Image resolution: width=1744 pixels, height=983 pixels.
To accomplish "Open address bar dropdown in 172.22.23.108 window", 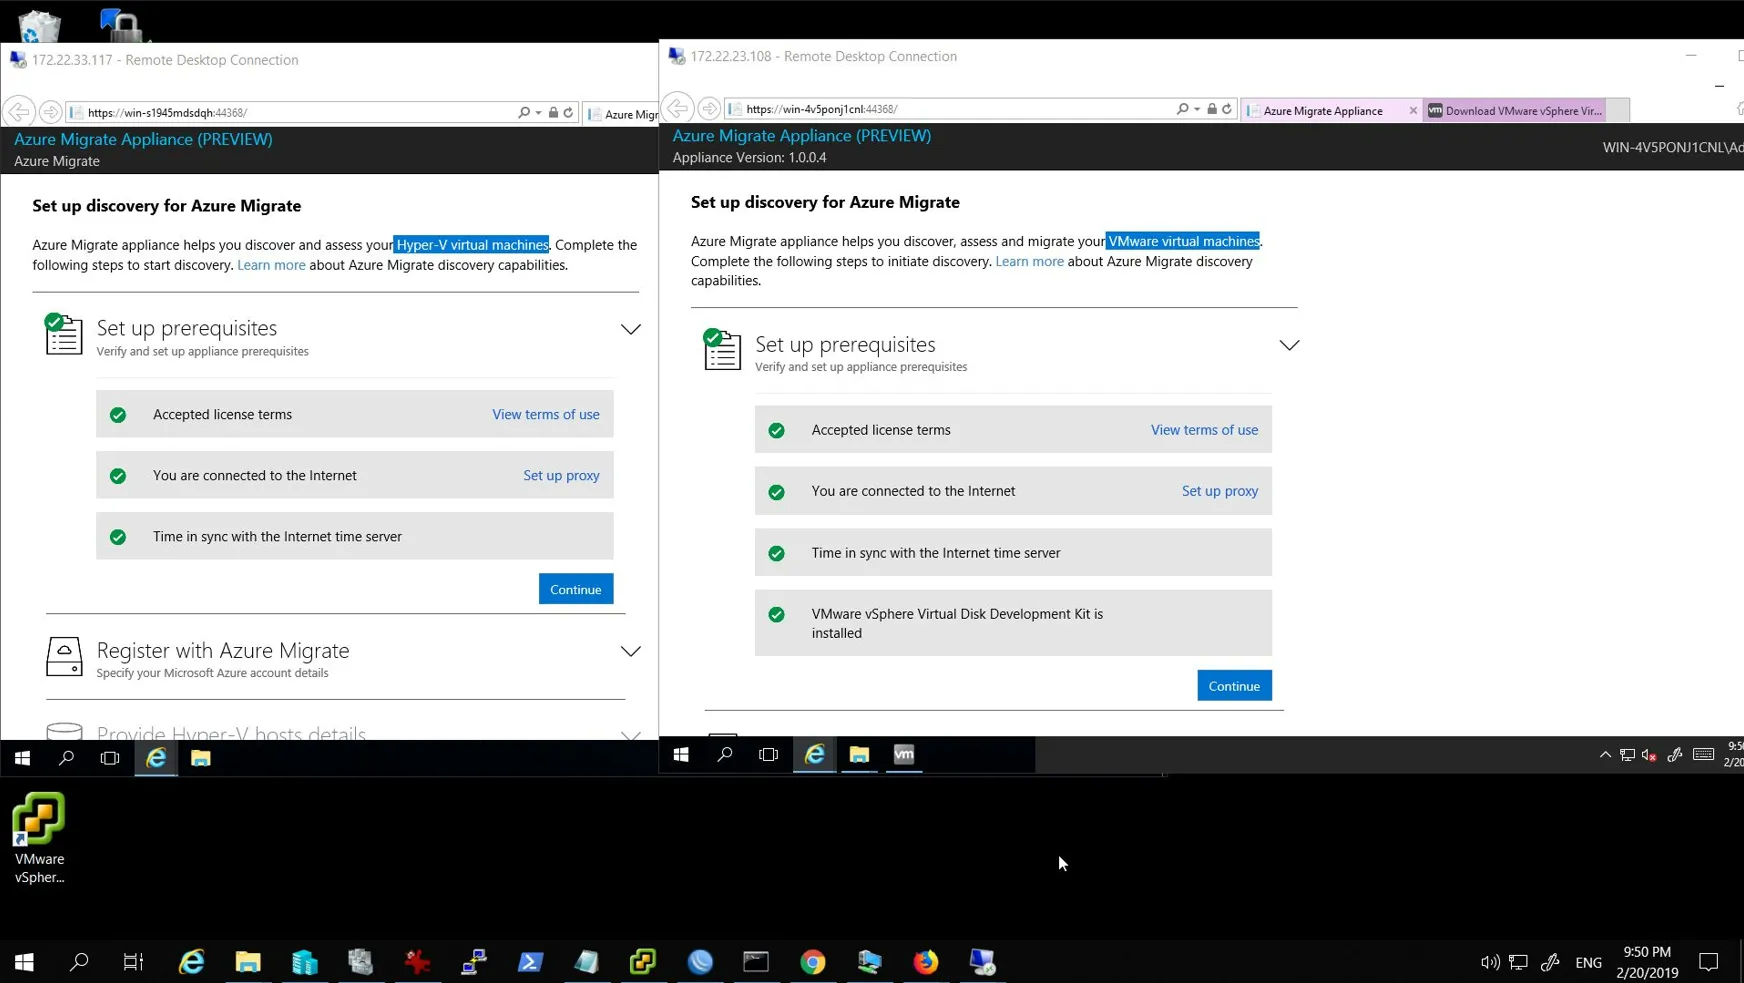I will 1197,109.
